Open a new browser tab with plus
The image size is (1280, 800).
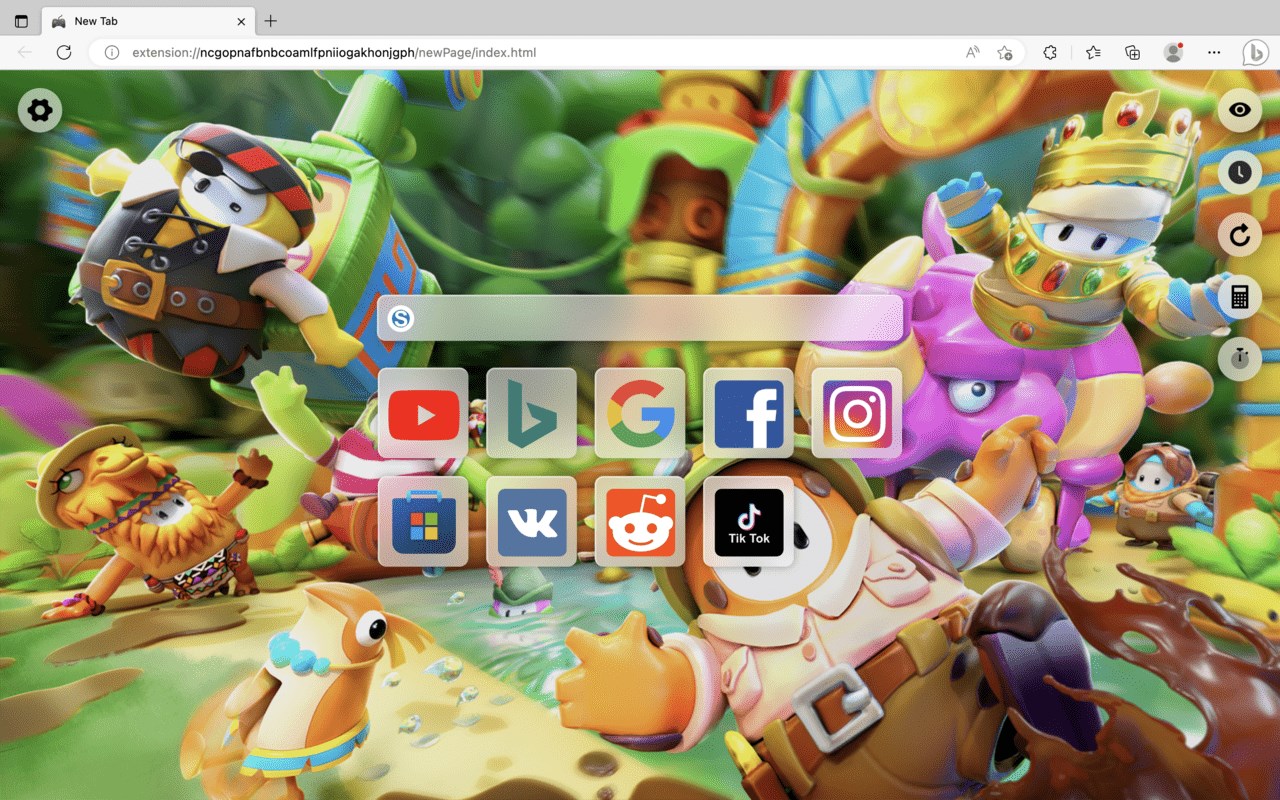[271, 21]
